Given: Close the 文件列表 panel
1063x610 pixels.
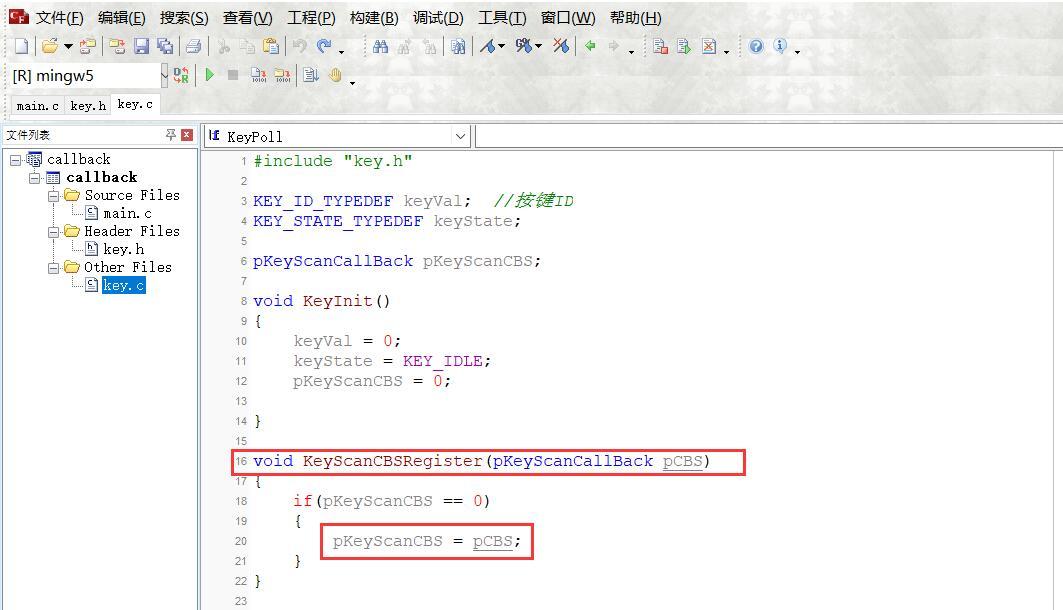Looking at the screenshot, I should point(187,135).
